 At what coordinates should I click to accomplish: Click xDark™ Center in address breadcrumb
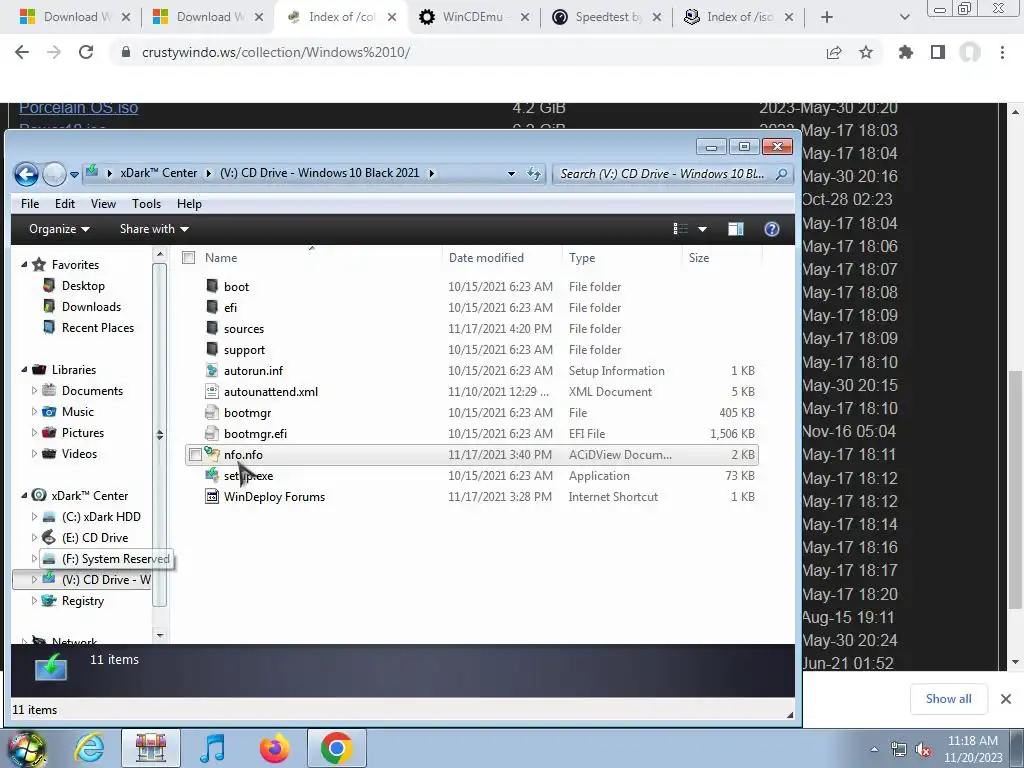click(x=159, y=173)
